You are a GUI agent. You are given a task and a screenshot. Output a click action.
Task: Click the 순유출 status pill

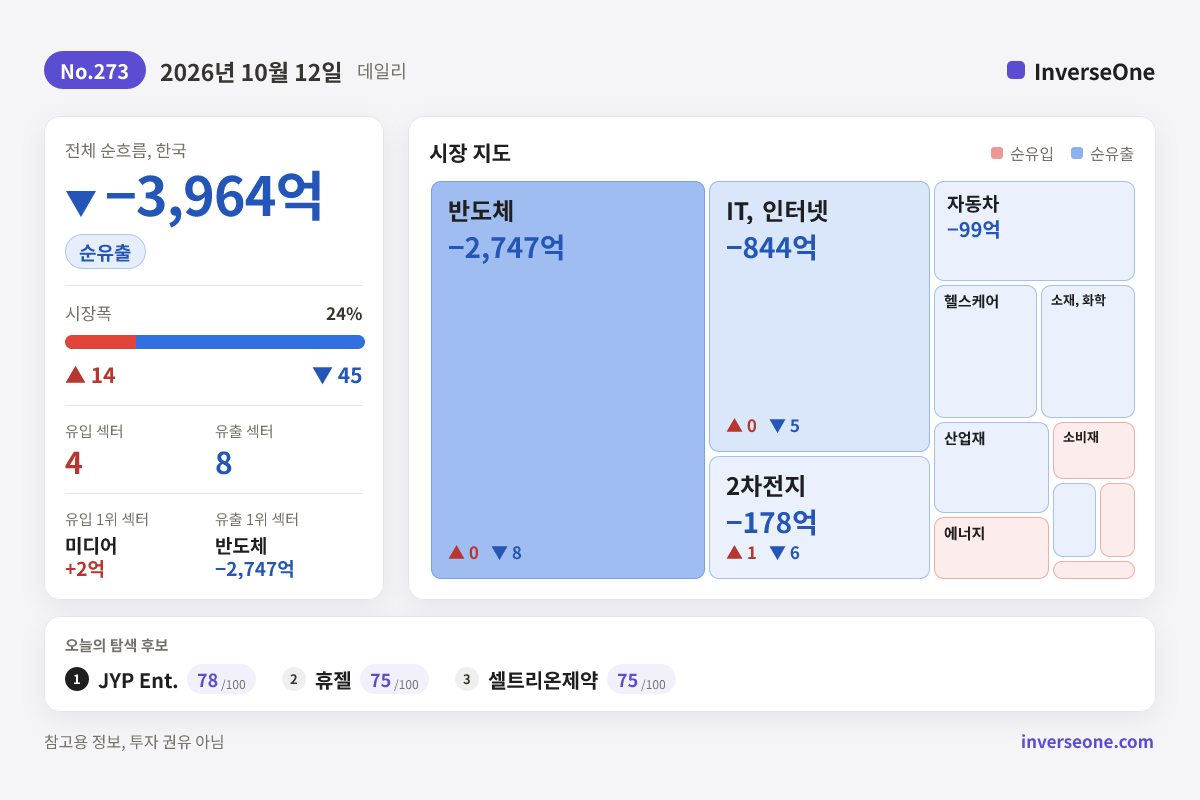105,252
